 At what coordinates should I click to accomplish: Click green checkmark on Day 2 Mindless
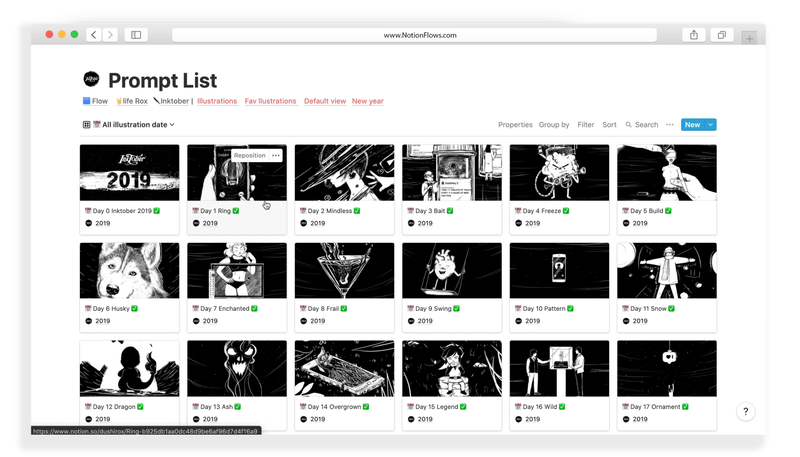357,211
